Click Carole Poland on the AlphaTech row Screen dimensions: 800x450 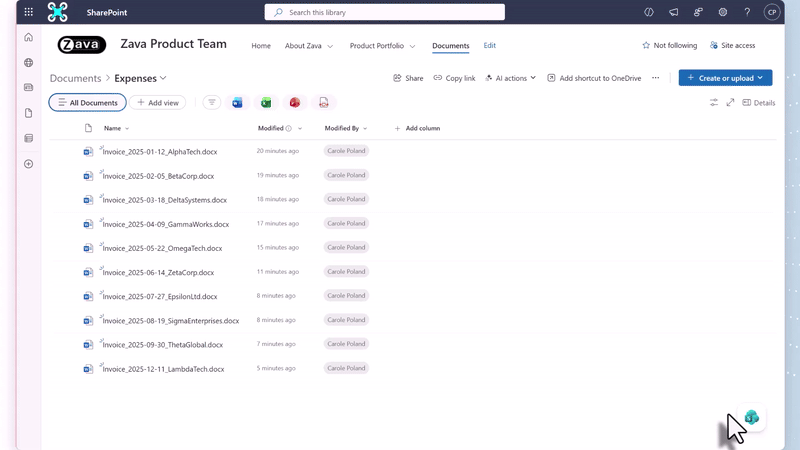pyautogui.click(x=346, y=151)
